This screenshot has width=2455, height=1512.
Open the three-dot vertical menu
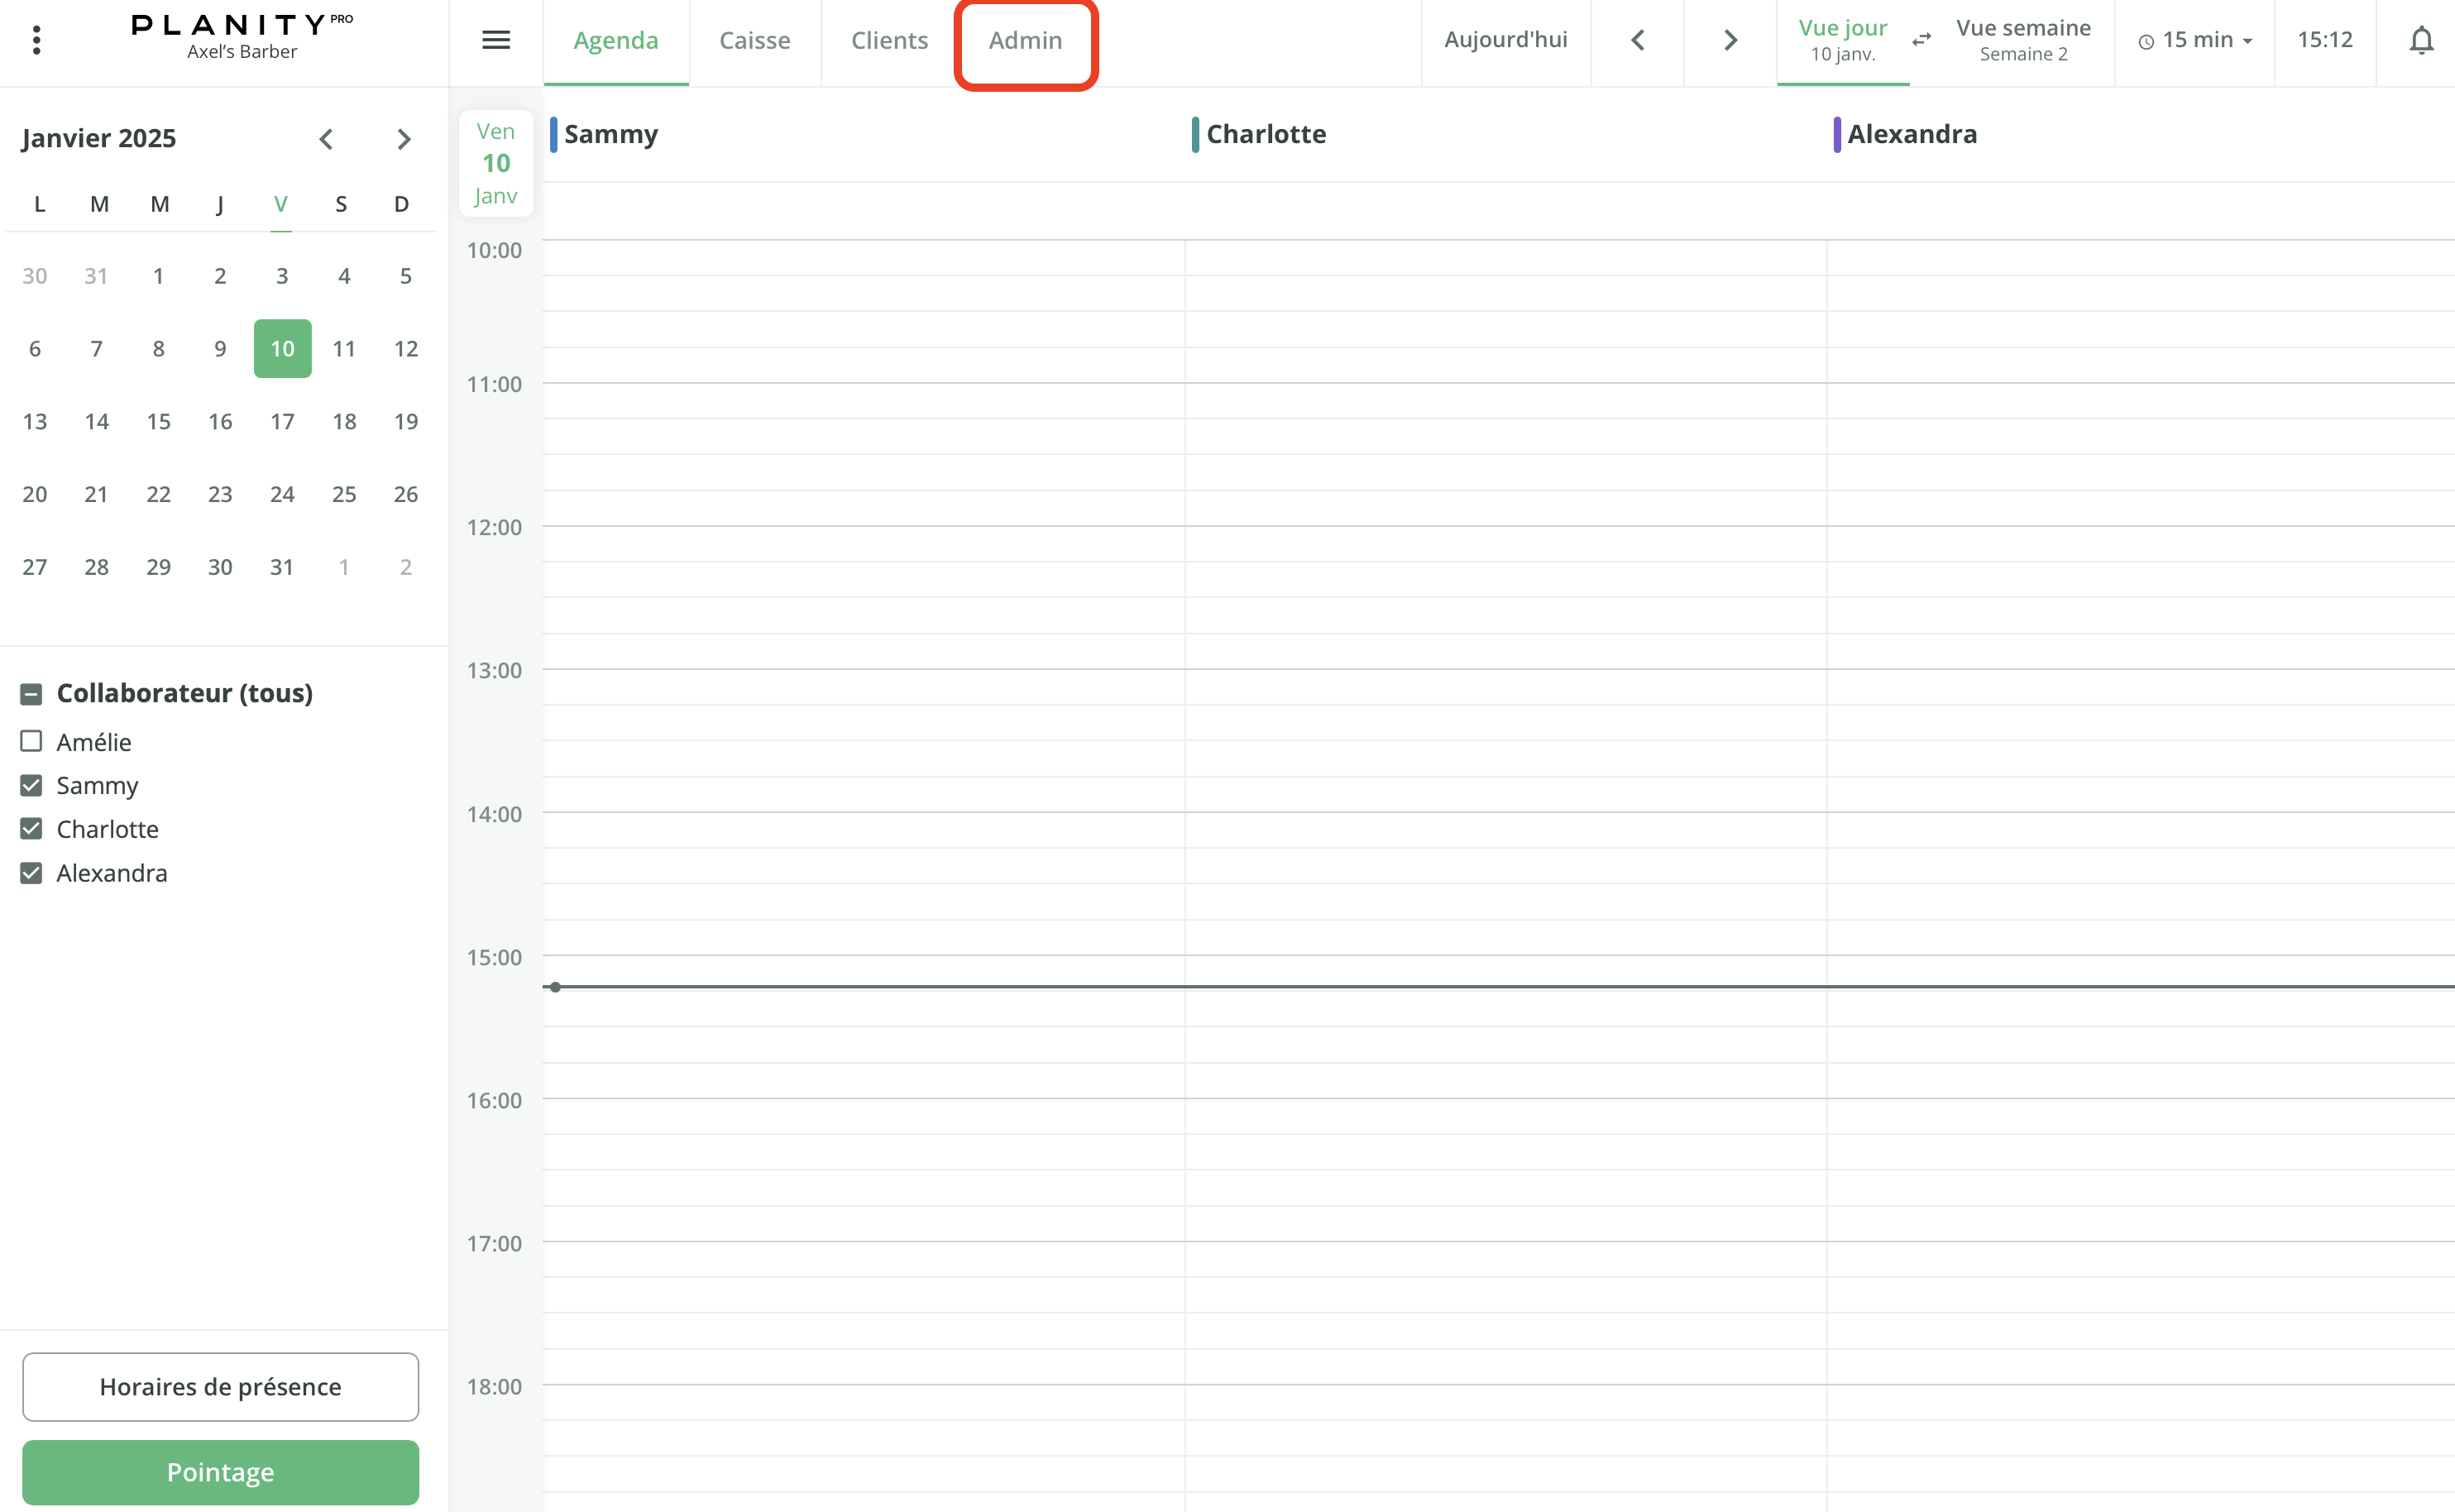36,40
